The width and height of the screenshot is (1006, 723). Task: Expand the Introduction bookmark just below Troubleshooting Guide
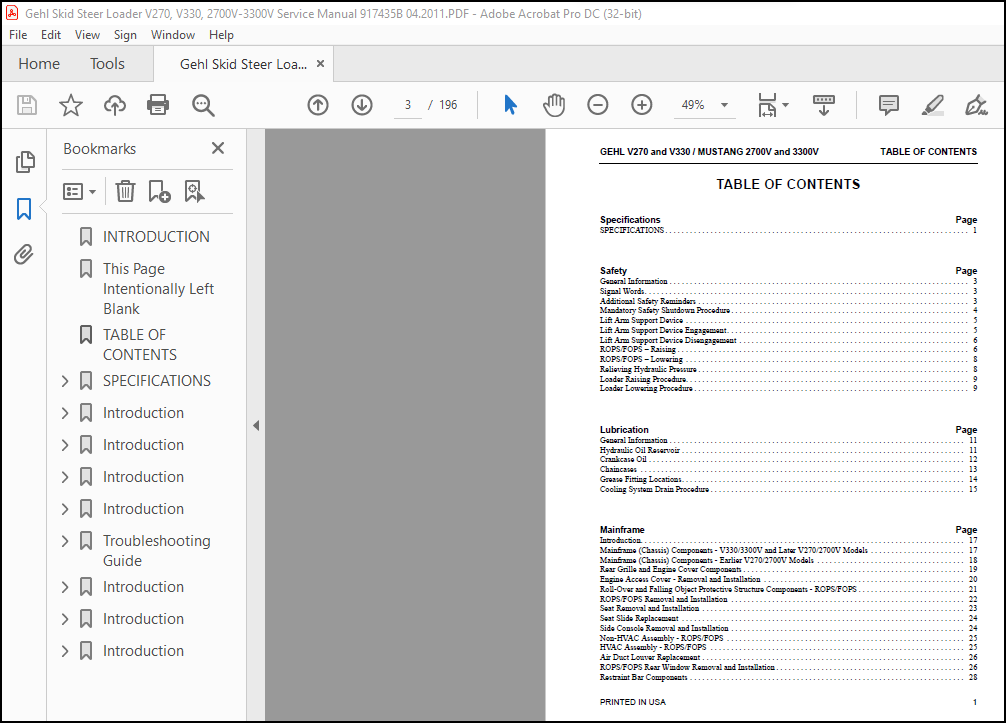[x=65, y=587]
